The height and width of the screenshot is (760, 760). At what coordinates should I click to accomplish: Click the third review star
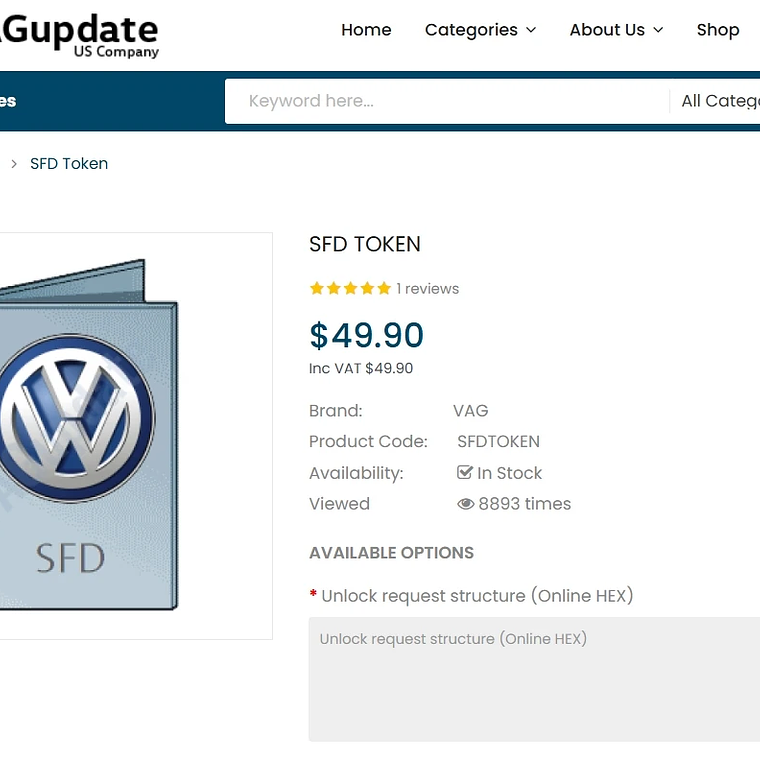[350, 289]
